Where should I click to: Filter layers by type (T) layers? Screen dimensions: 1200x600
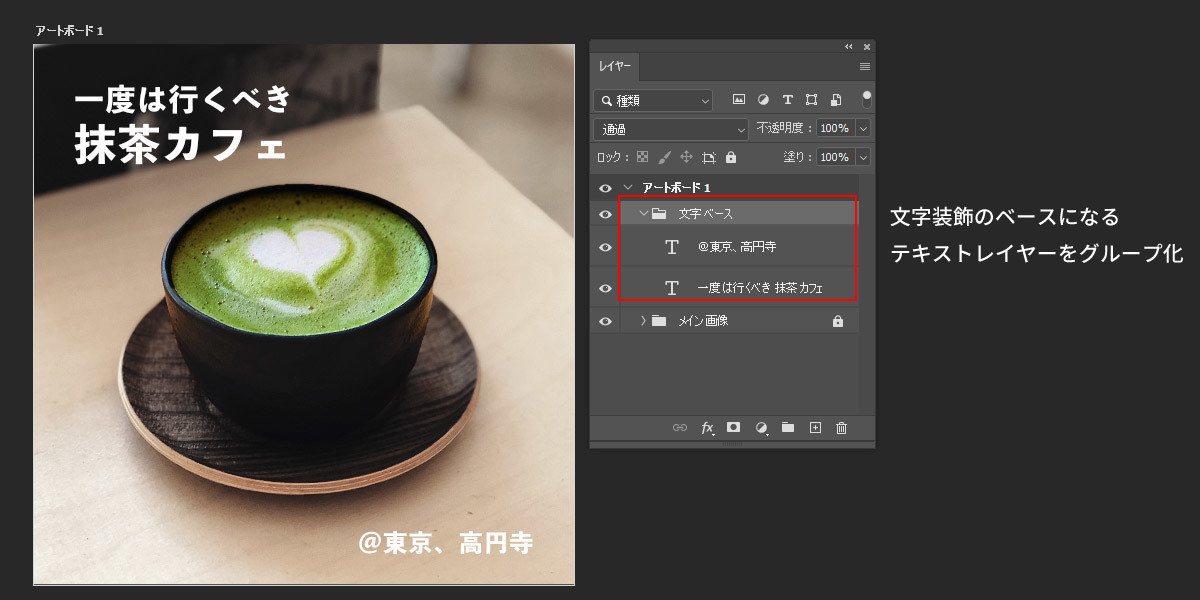pyautogui.click(x=787, y=100)
